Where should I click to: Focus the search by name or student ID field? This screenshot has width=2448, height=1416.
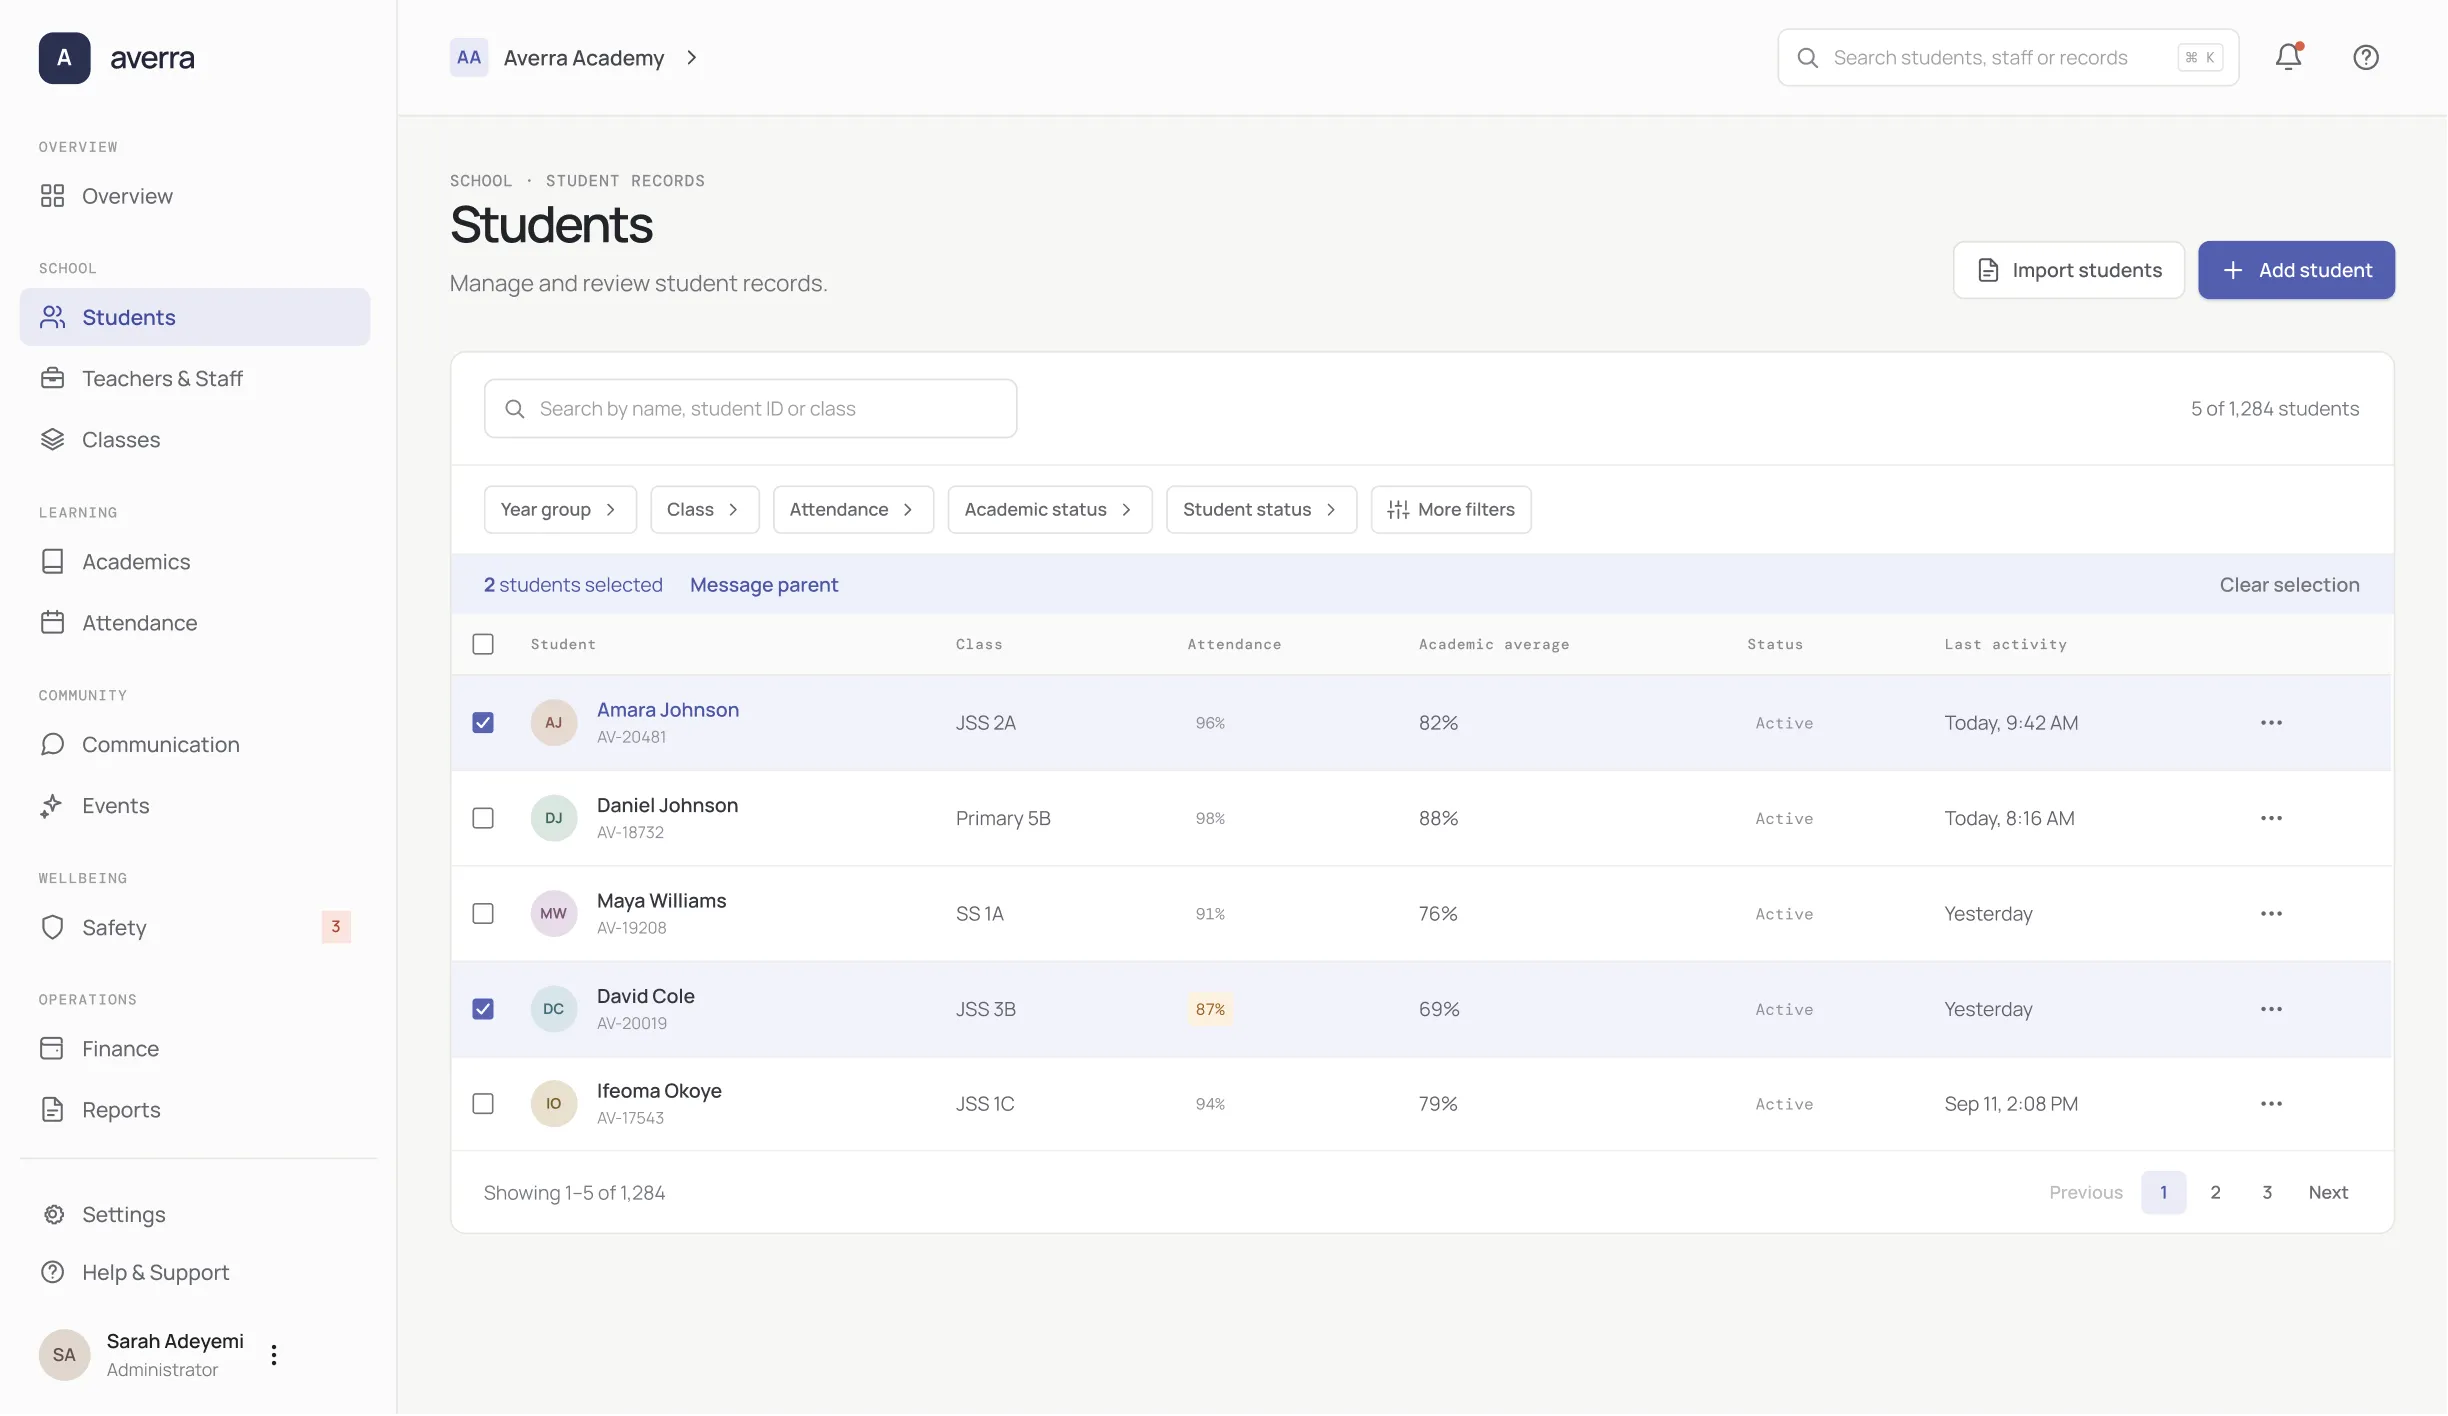(750, 408)
